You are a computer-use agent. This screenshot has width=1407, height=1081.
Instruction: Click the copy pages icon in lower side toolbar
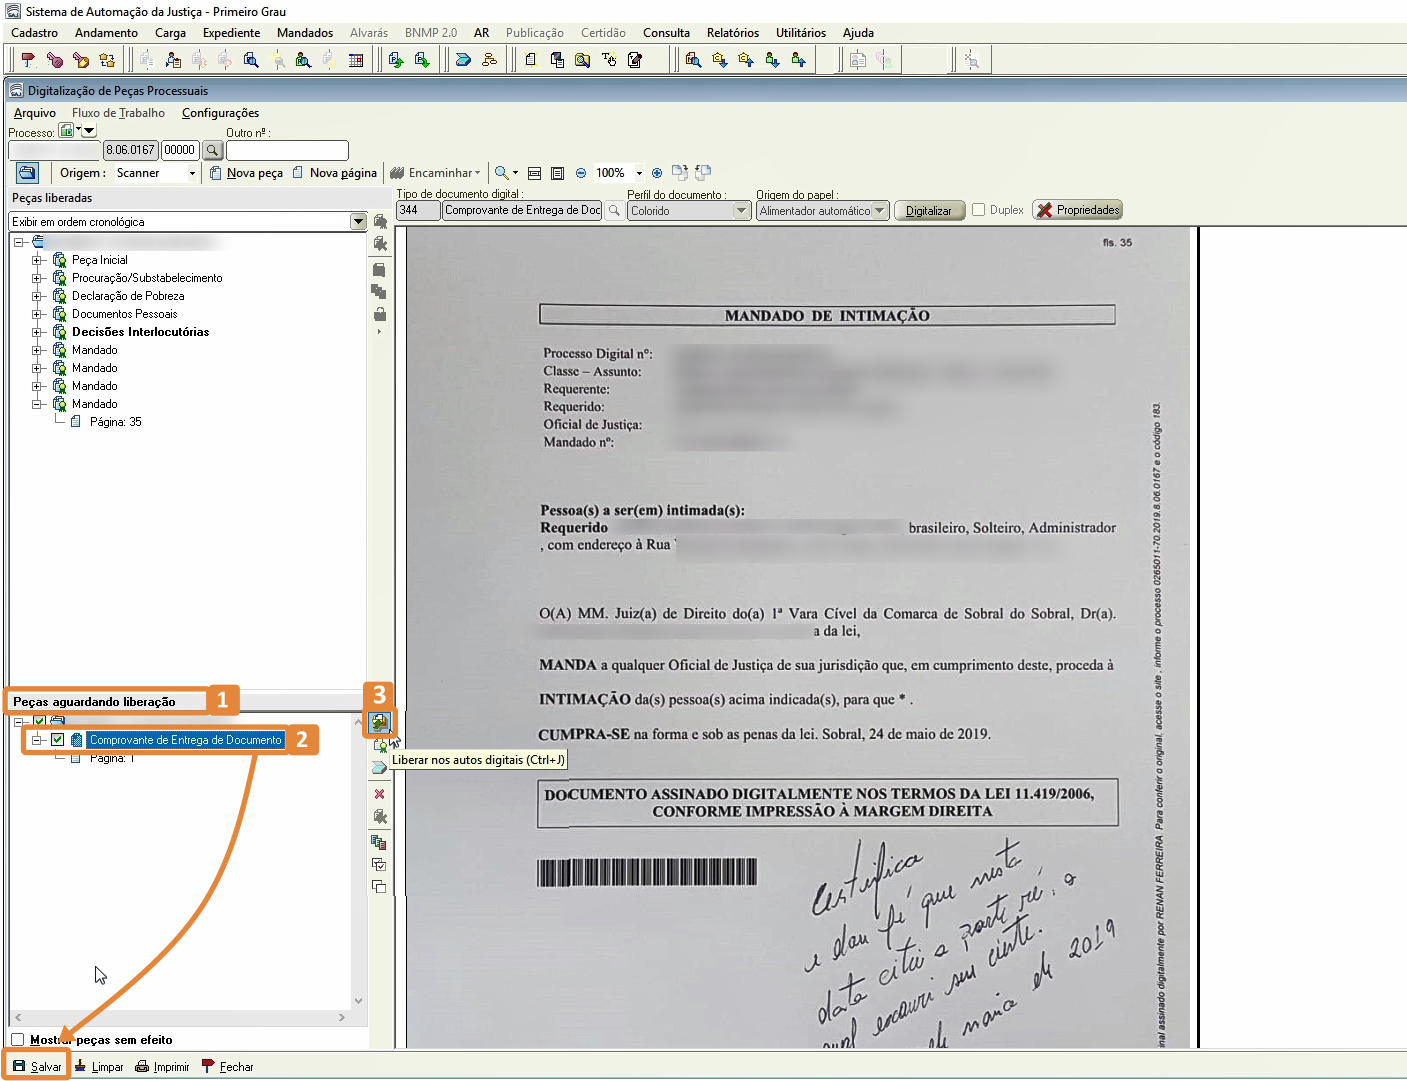379,841
